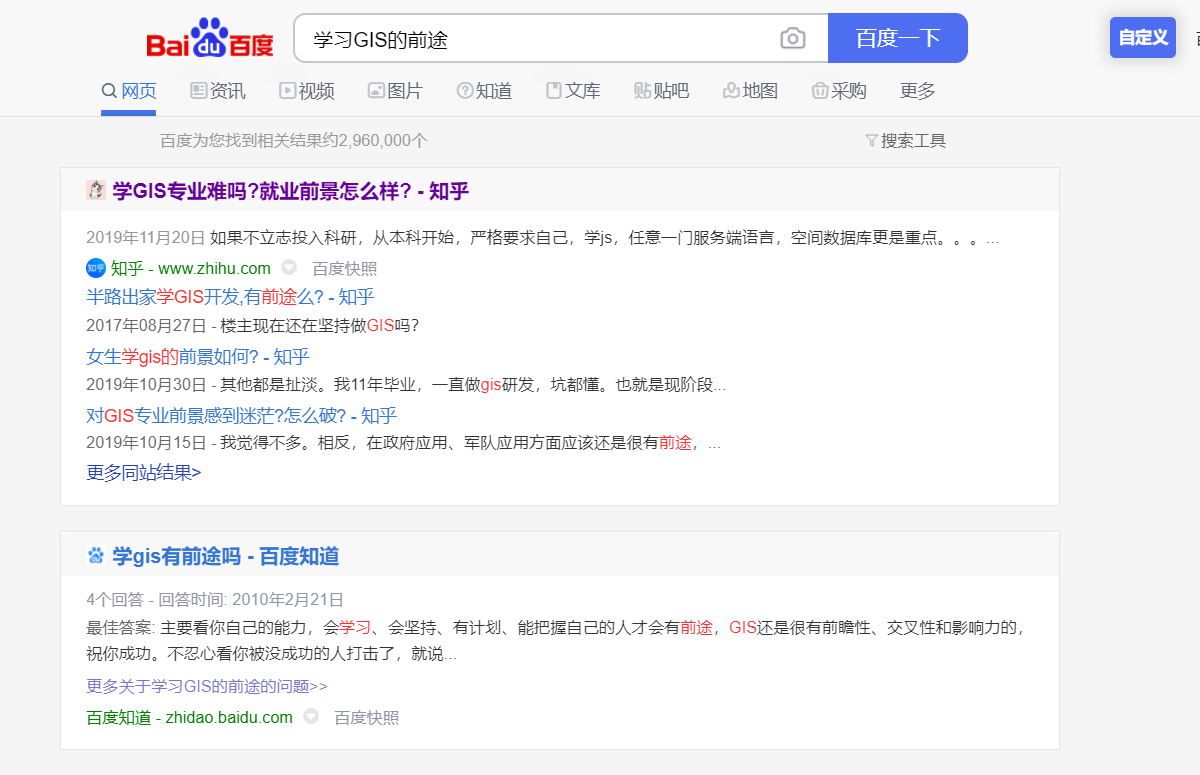The image size is (1200, 775).
Task: Expand dropdown arrow next to zhidao.baidu.com
Action: [310, 717]
